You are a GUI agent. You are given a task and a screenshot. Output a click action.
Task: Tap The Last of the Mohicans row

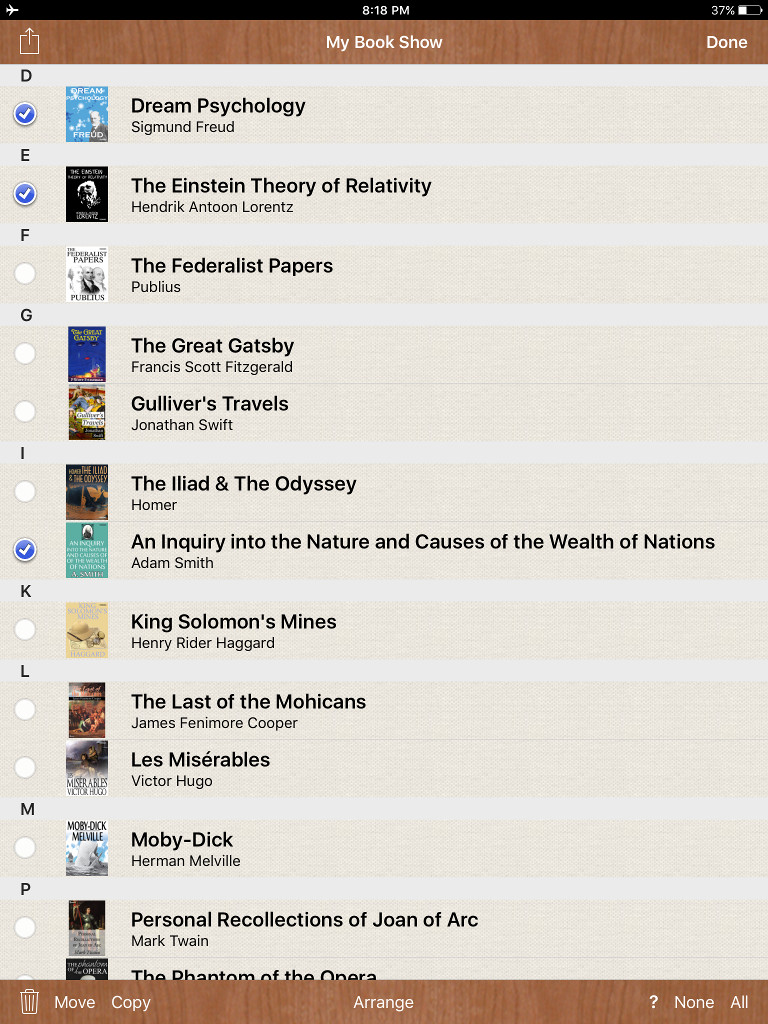coord(248,710)
